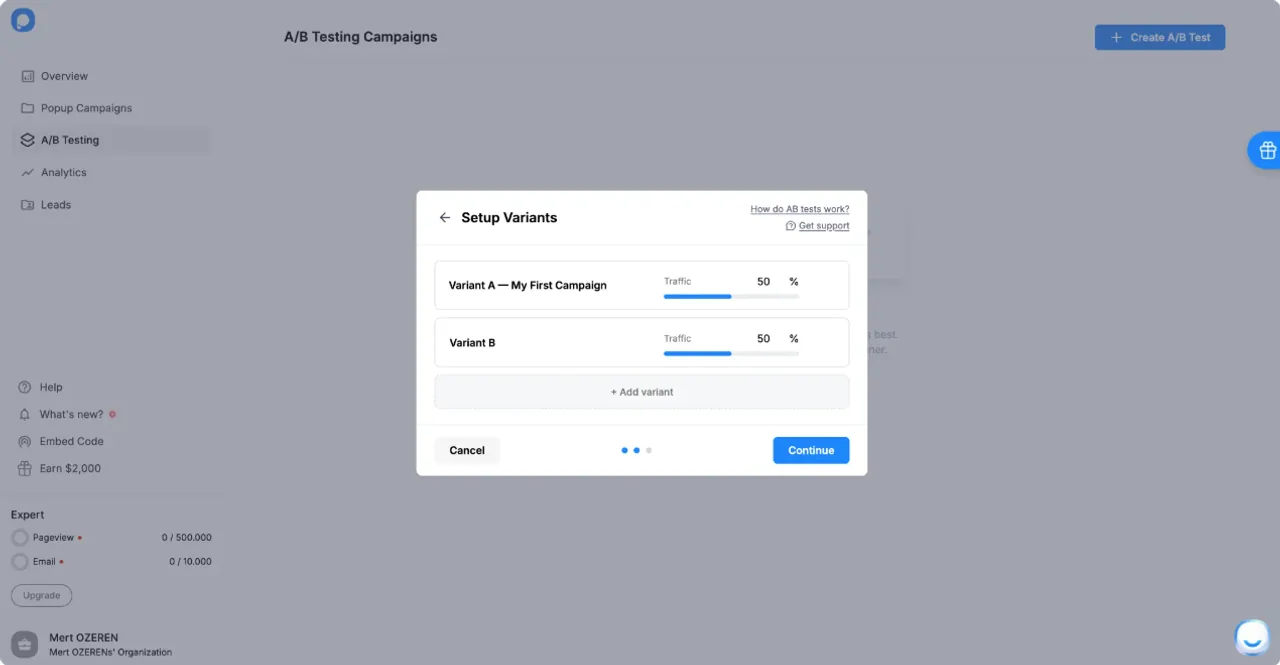The image size is (1280, 665).
Task: Click the Upgrade button
Action: pyautogui.click(x=42, y=595)
